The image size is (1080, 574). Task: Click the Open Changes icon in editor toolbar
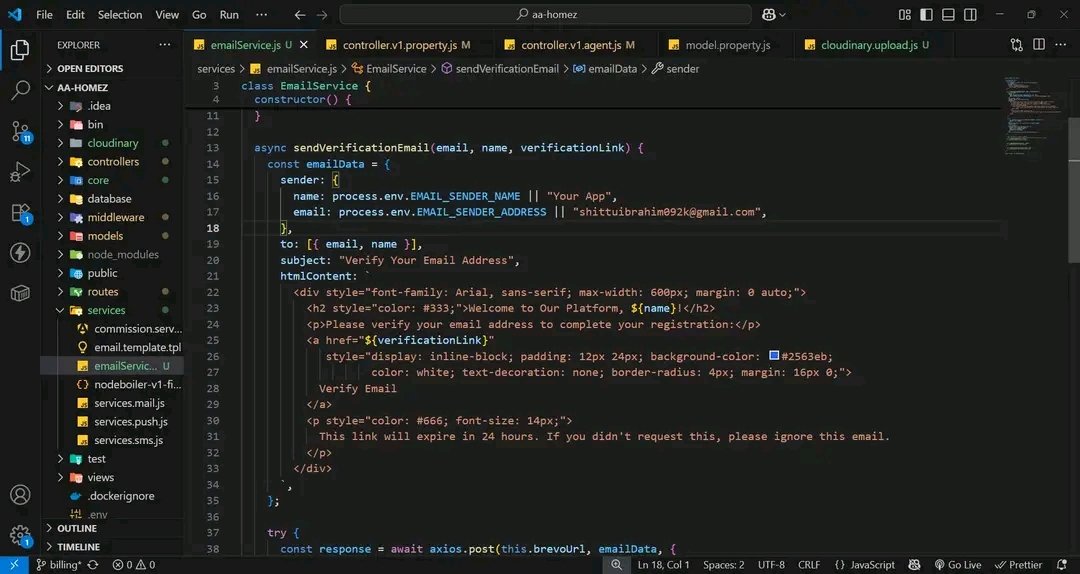coord(1017,45)
